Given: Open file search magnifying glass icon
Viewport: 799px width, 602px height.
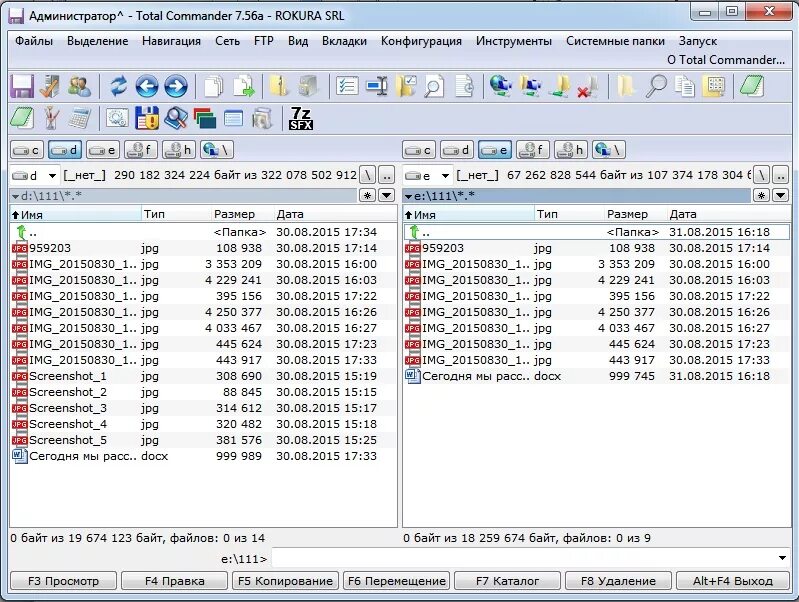Looking at the screenshot, I should 656,86.
